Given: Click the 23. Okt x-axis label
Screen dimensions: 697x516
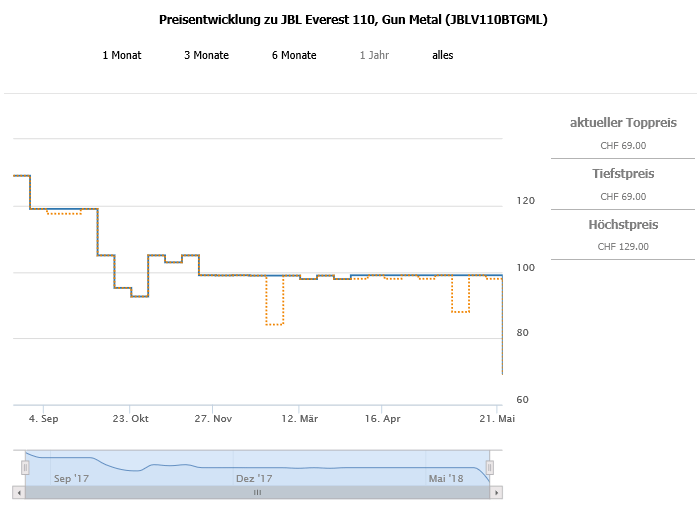Looking at the screenshot, I should tap(131, 419).
